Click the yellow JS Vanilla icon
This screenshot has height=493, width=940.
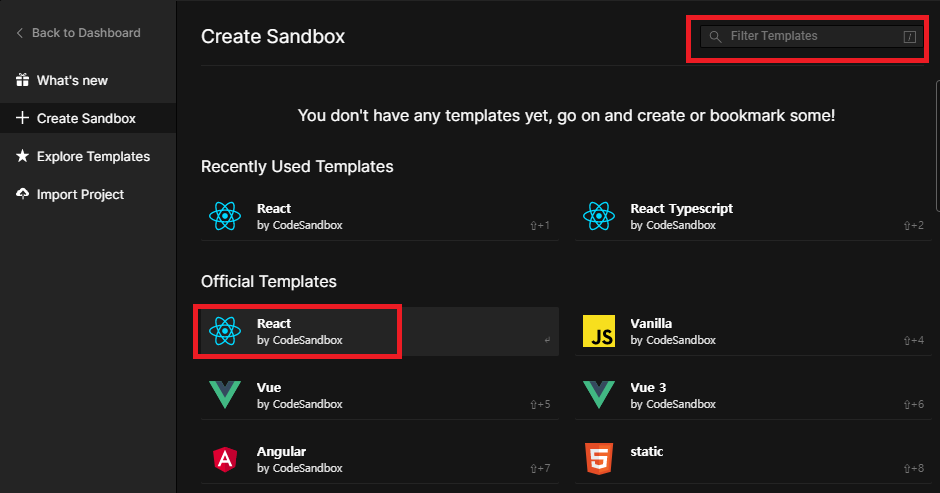[x=599, y=331]
